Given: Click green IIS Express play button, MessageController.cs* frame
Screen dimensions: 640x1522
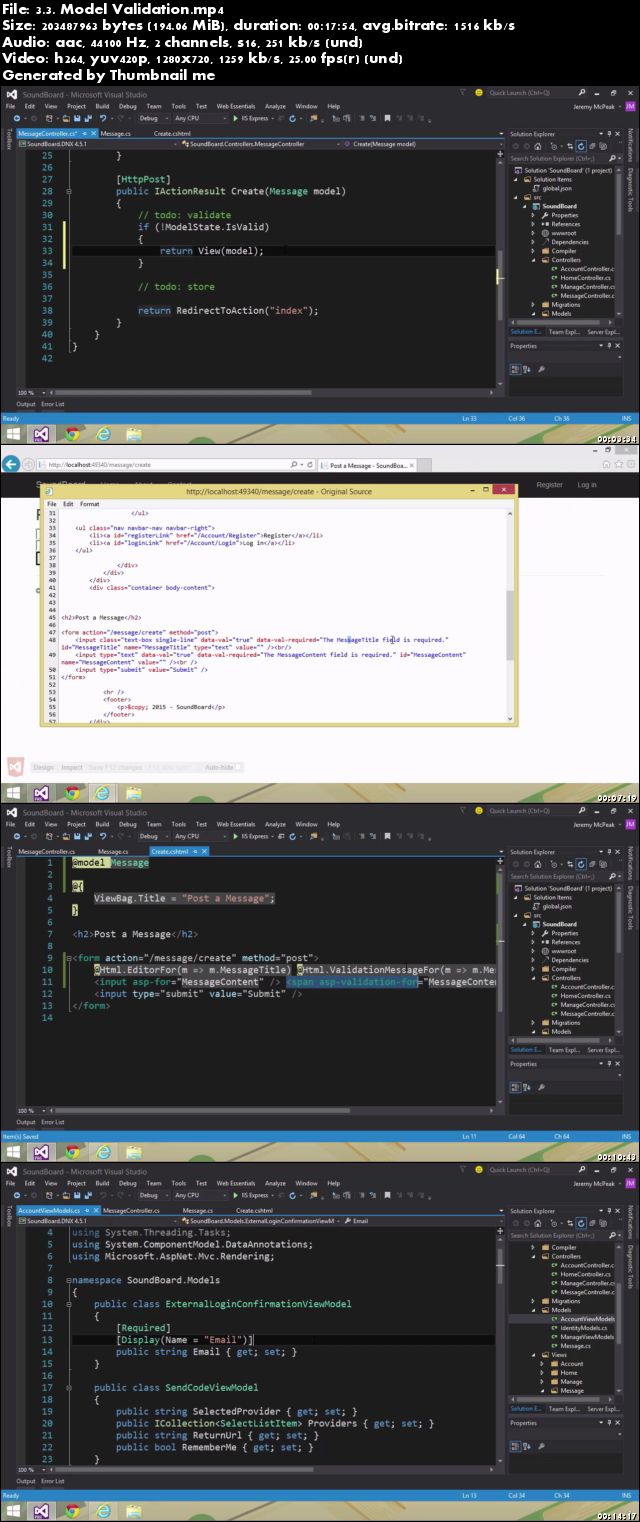Looking at the screenshot, I should point(237,118).
